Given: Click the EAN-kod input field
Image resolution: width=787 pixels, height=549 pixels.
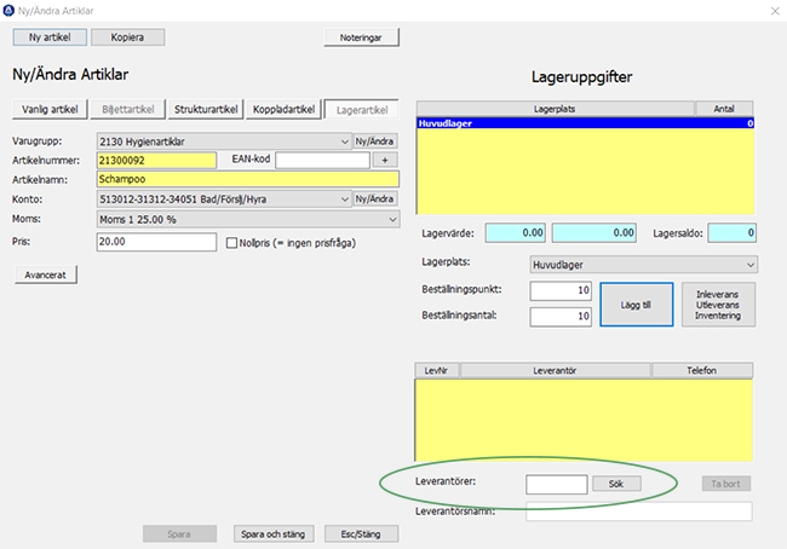Looking at the screenshot, I should click(323, 160).
